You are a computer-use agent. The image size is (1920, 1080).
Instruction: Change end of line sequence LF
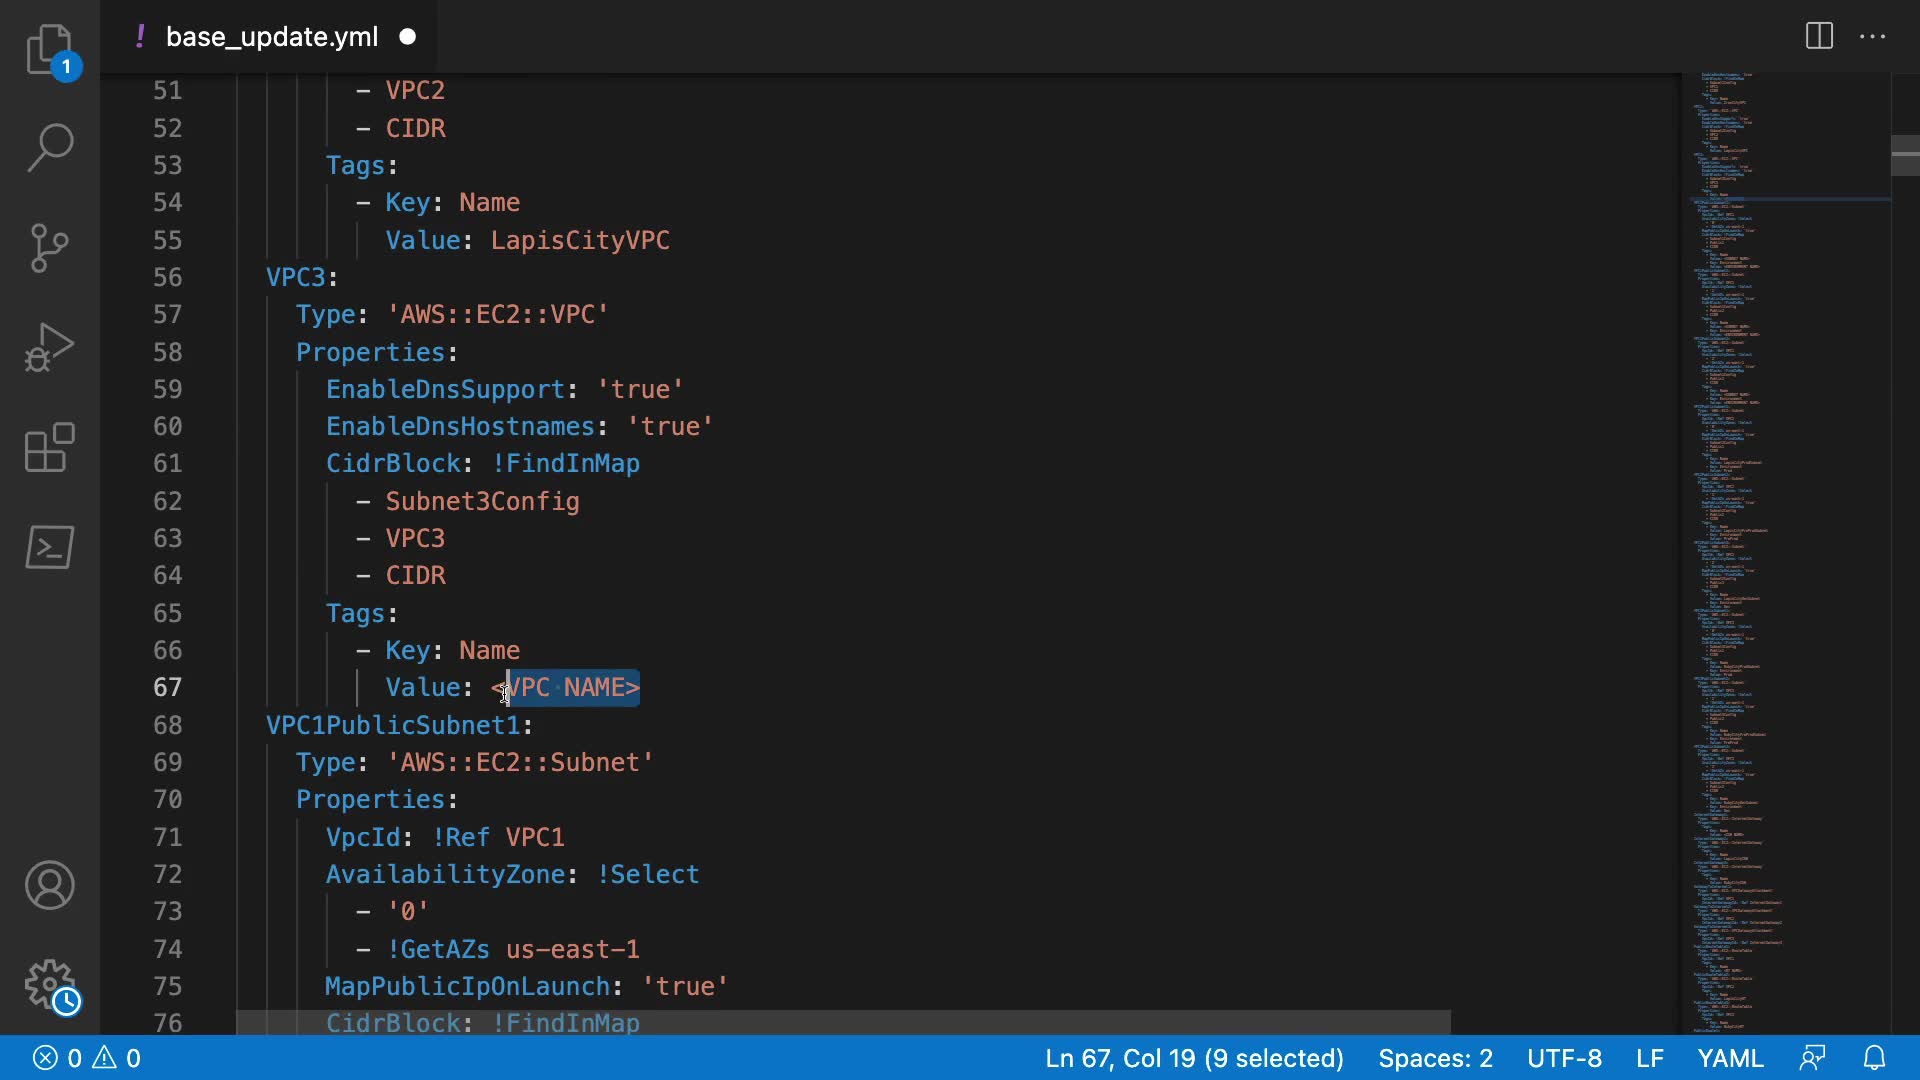pyautogui.click(x=1650, y=1058)
